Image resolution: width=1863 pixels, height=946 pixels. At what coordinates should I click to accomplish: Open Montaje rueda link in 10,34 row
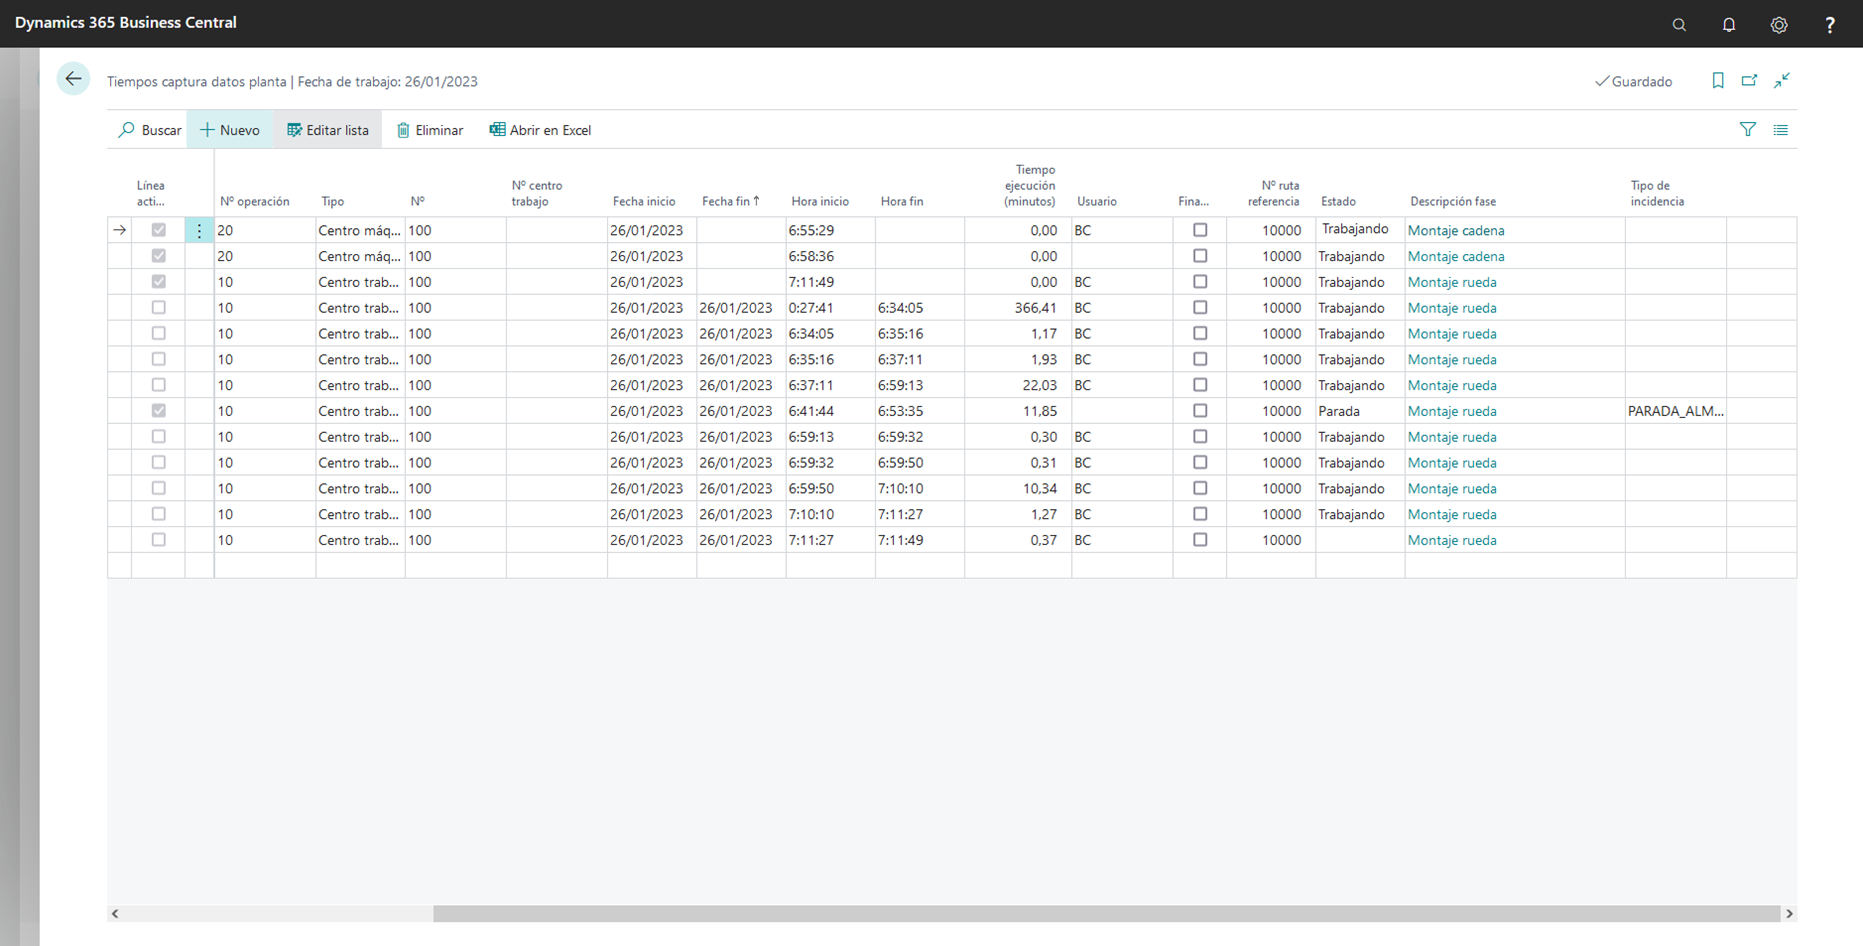1452,489
